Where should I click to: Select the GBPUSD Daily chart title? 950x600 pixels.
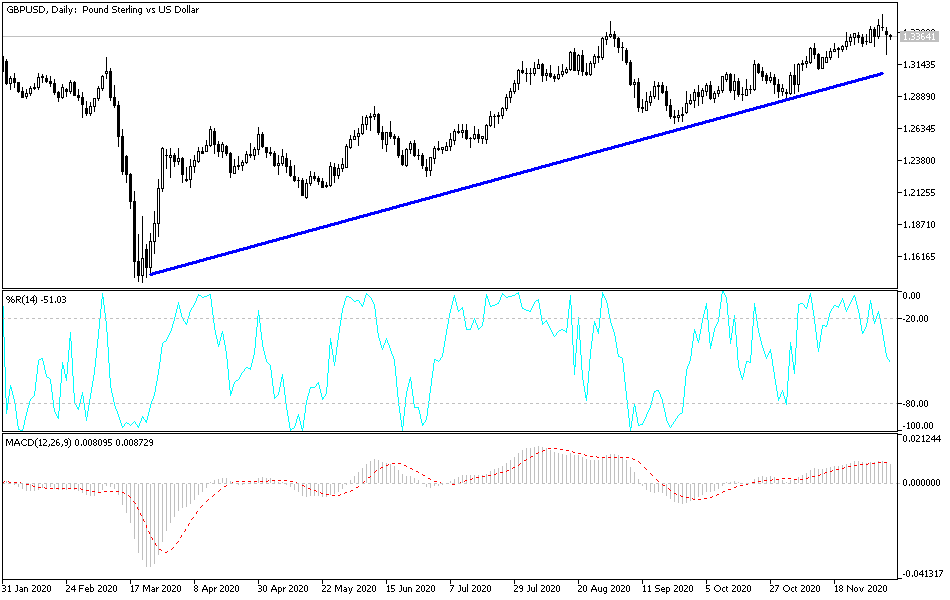[102, 10]
